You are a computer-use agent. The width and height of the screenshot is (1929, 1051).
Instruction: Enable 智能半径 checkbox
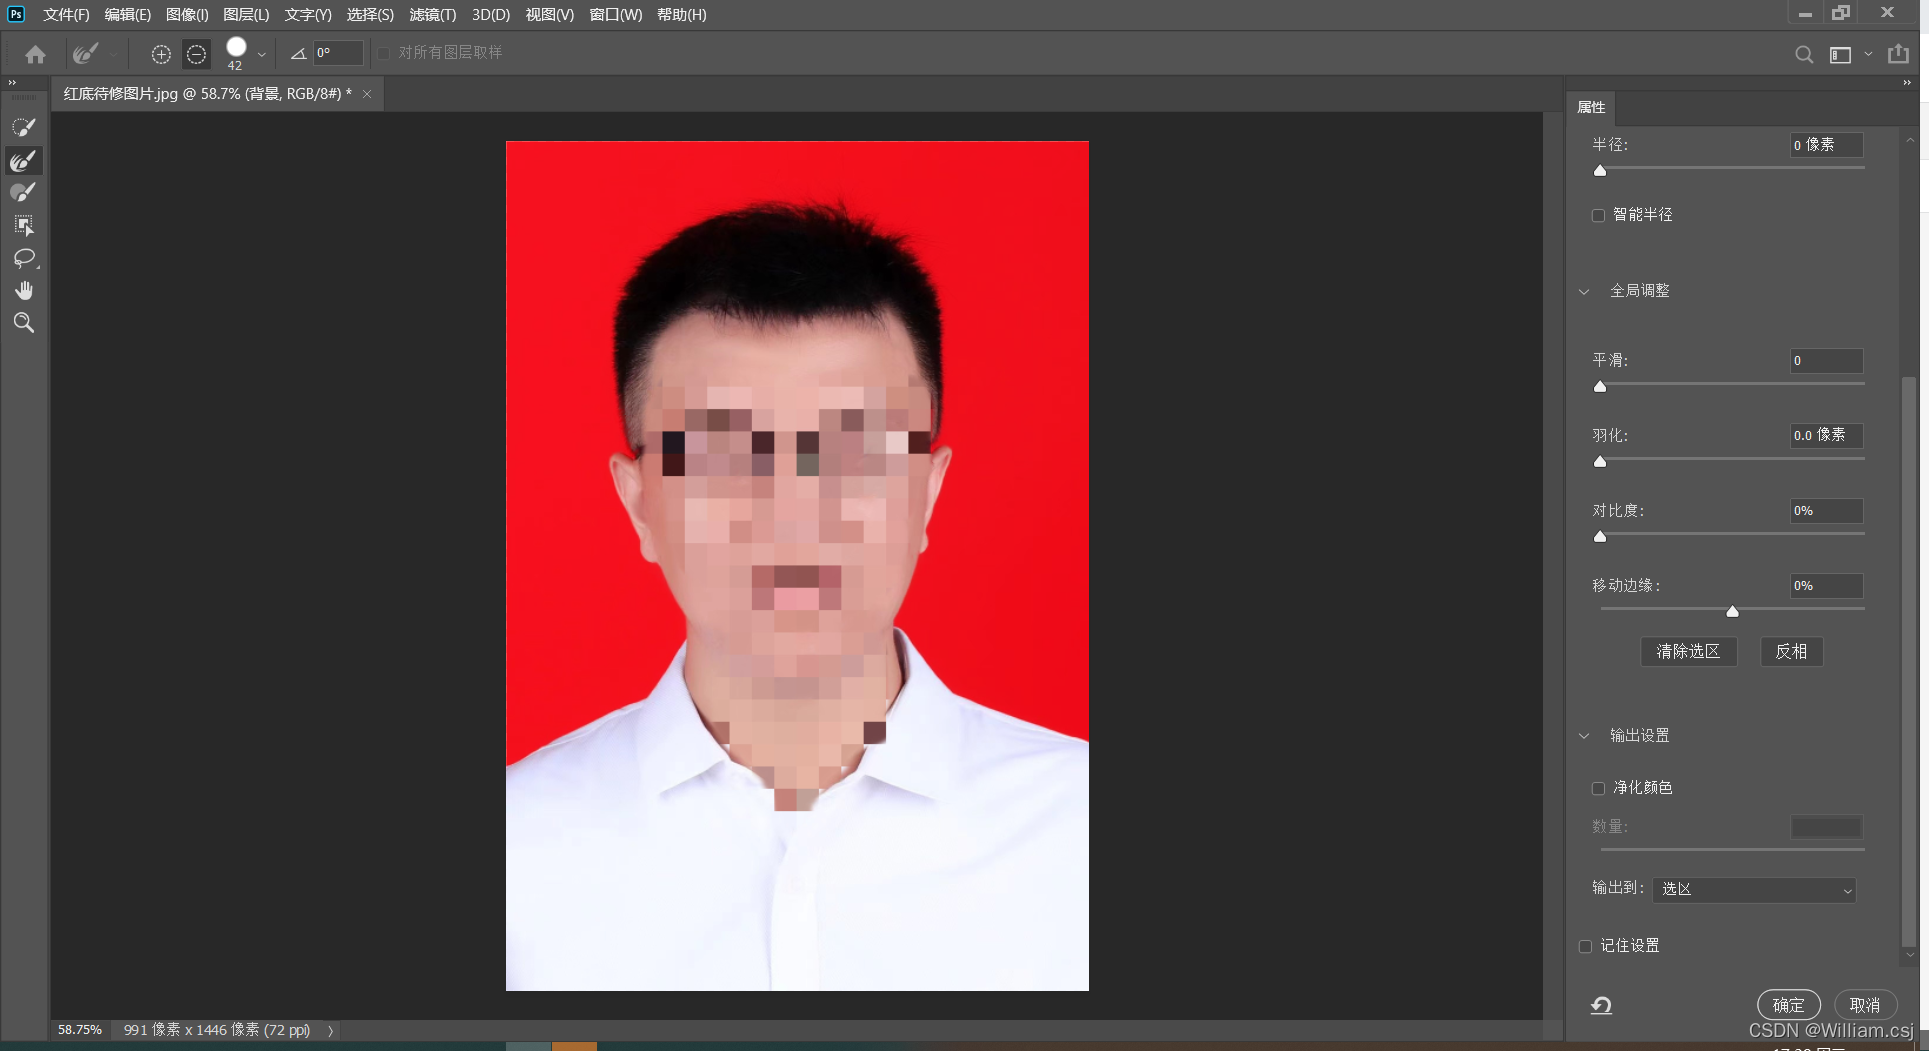pyautogui.click(x=1598, y=215)
